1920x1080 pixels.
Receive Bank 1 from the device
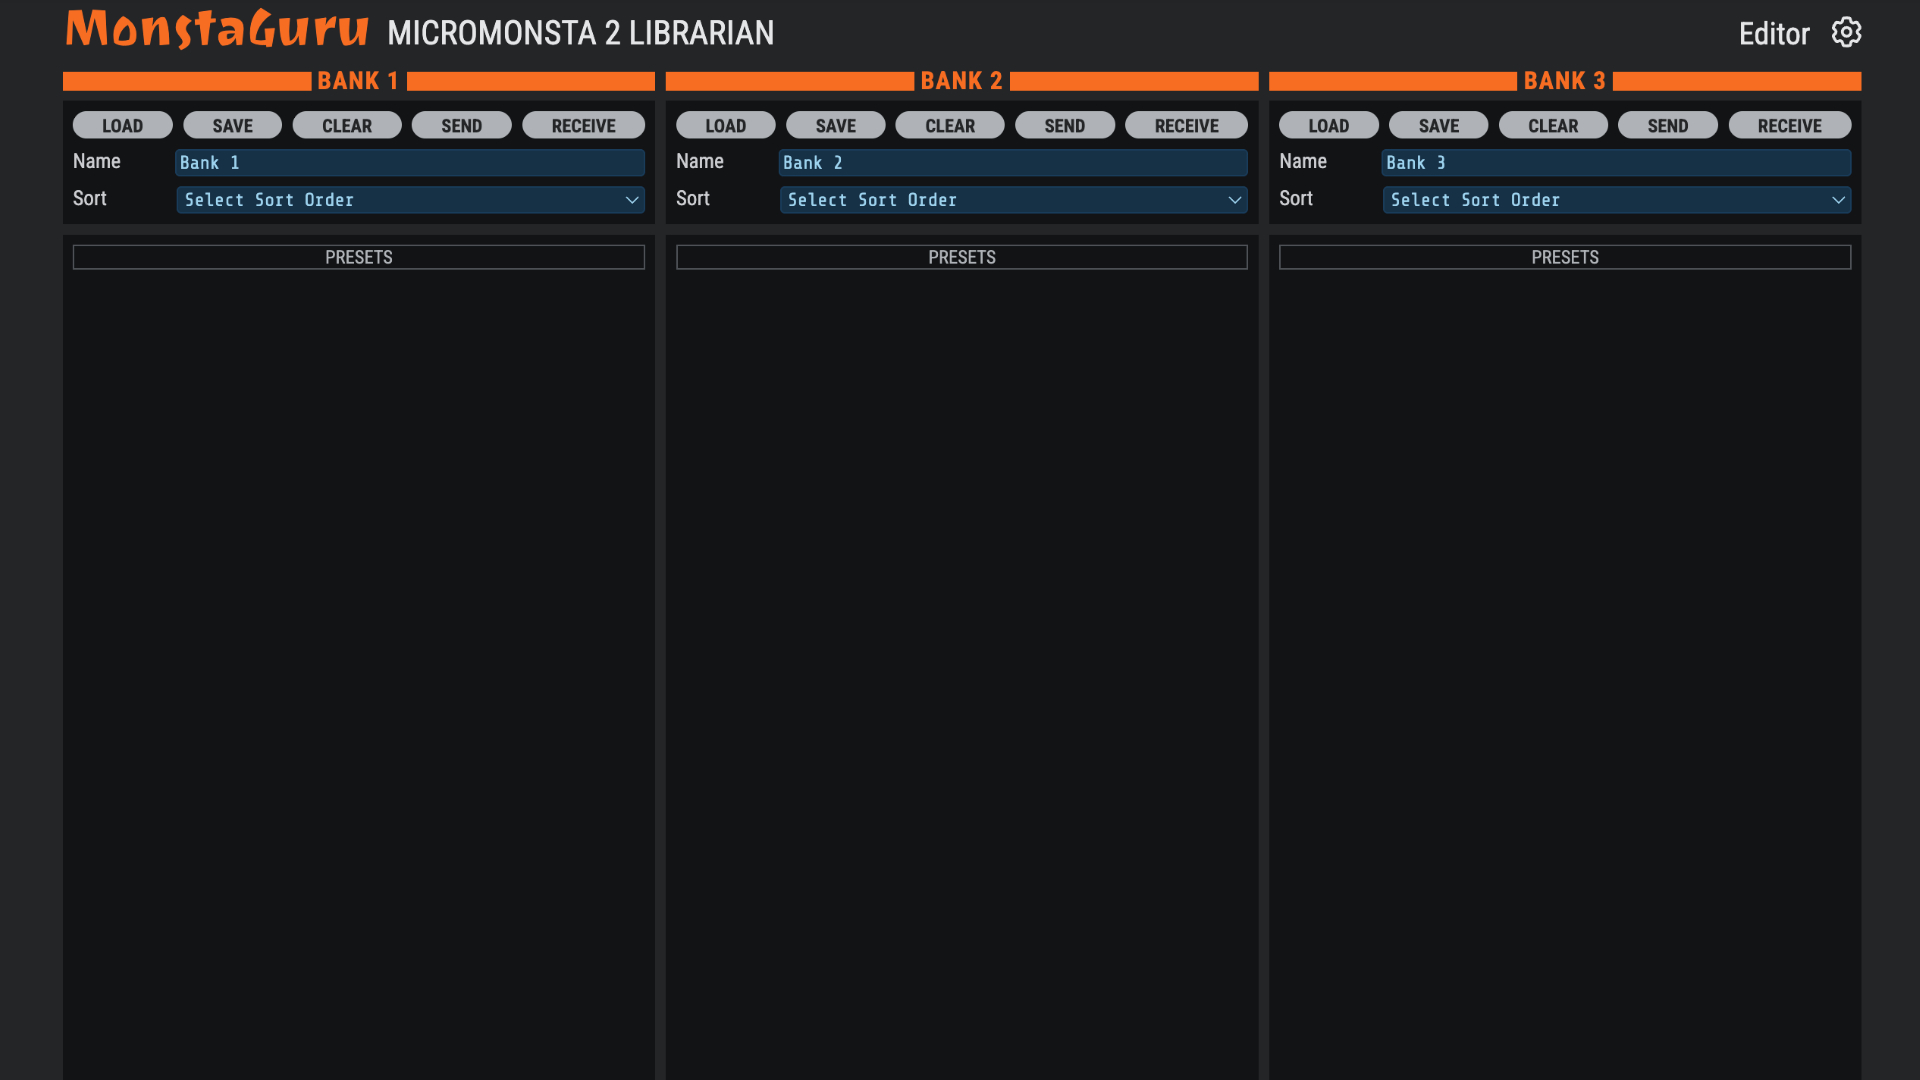click(x=583, y=126)
